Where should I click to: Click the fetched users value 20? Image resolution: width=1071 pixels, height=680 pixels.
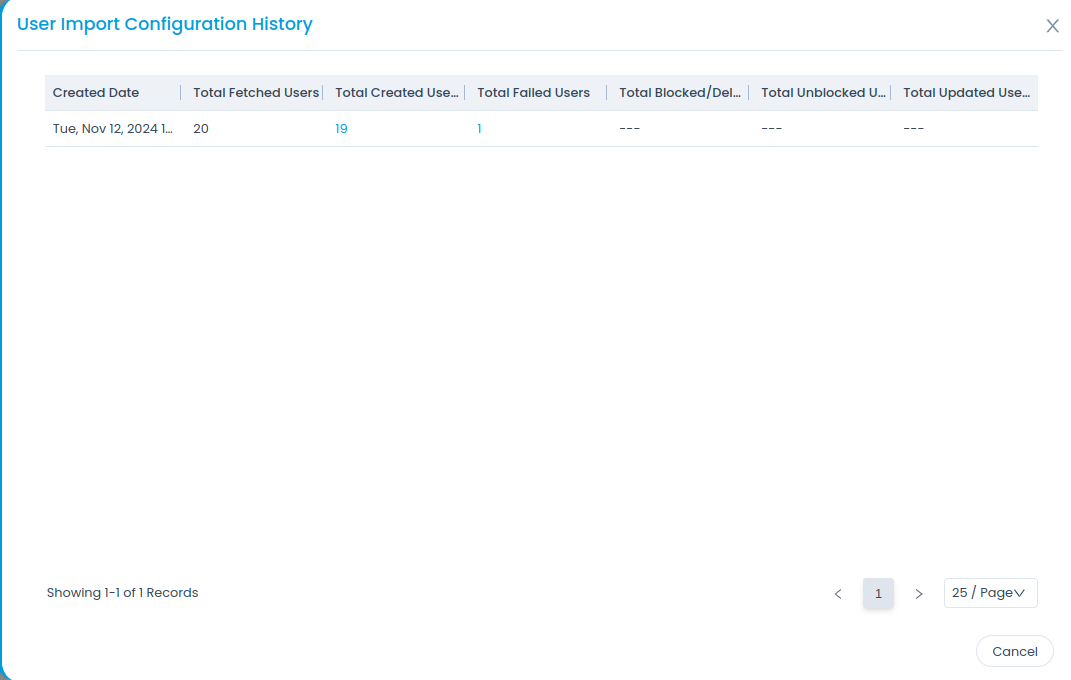point(201,129)
